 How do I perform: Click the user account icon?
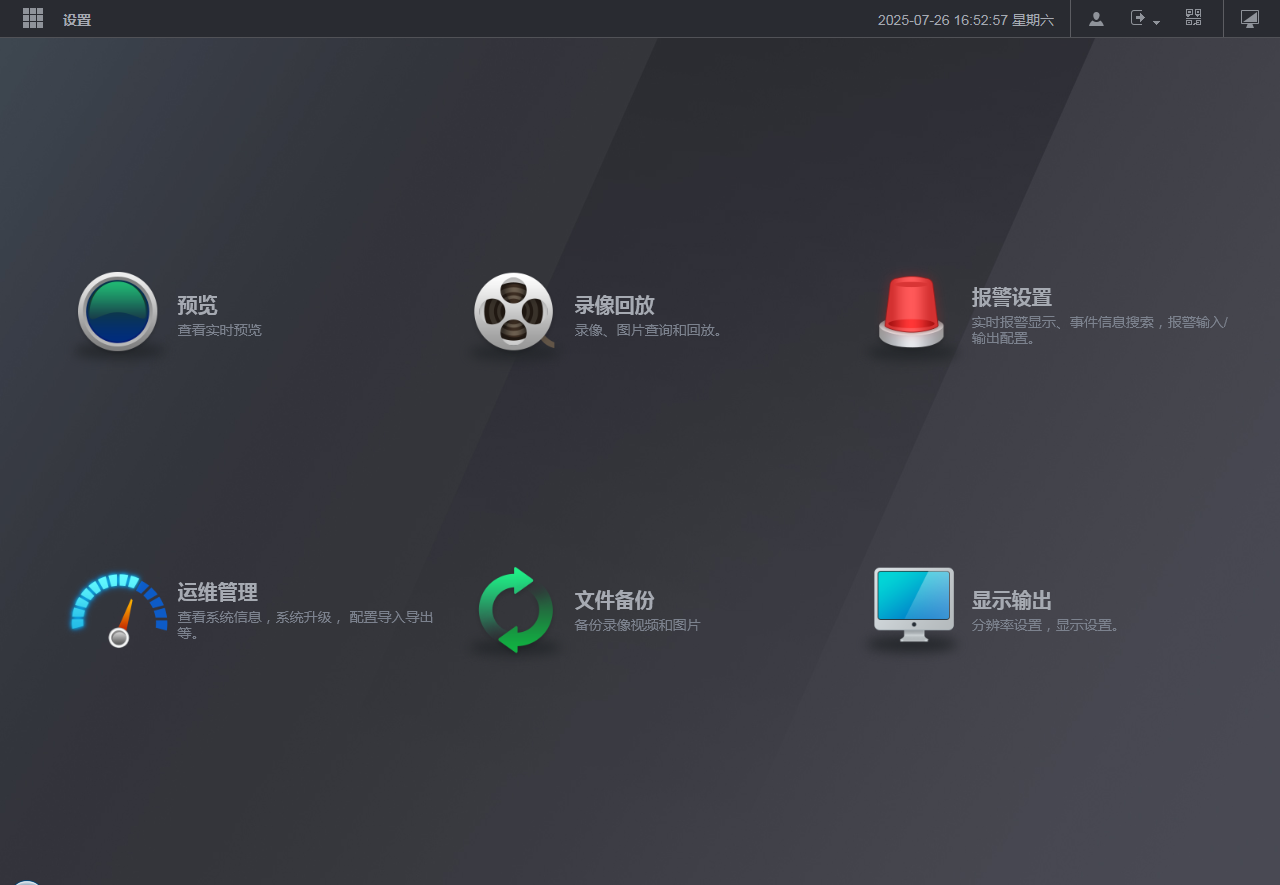click(x=1096, y=18)
